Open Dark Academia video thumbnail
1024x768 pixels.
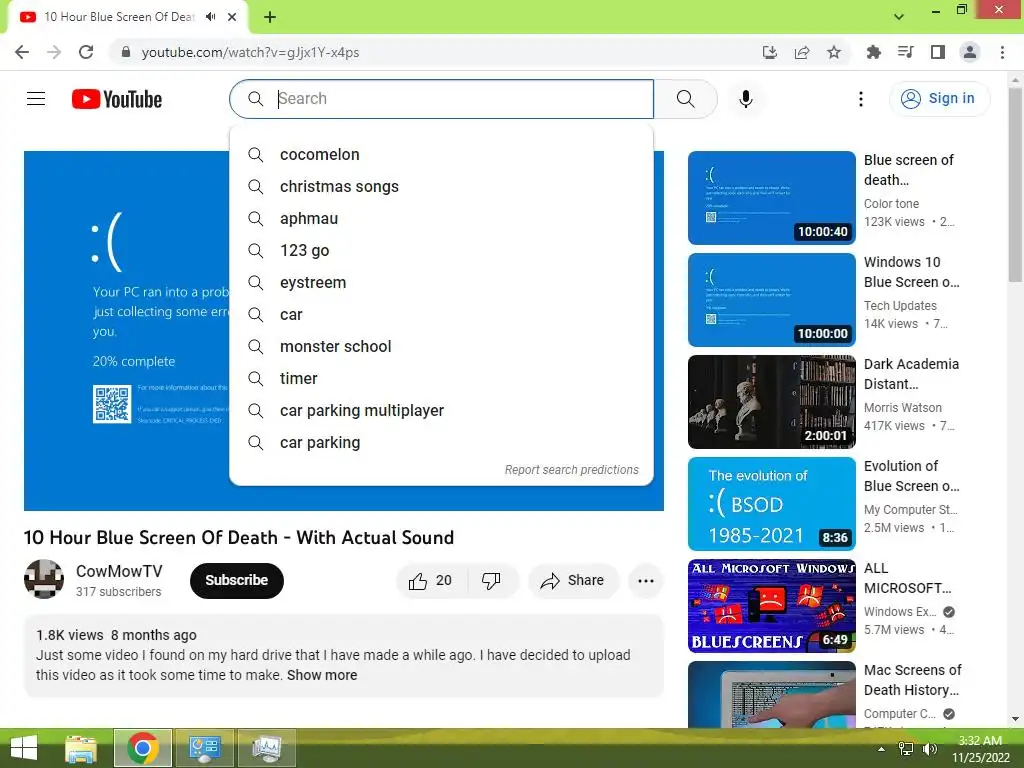pos(771,402)
